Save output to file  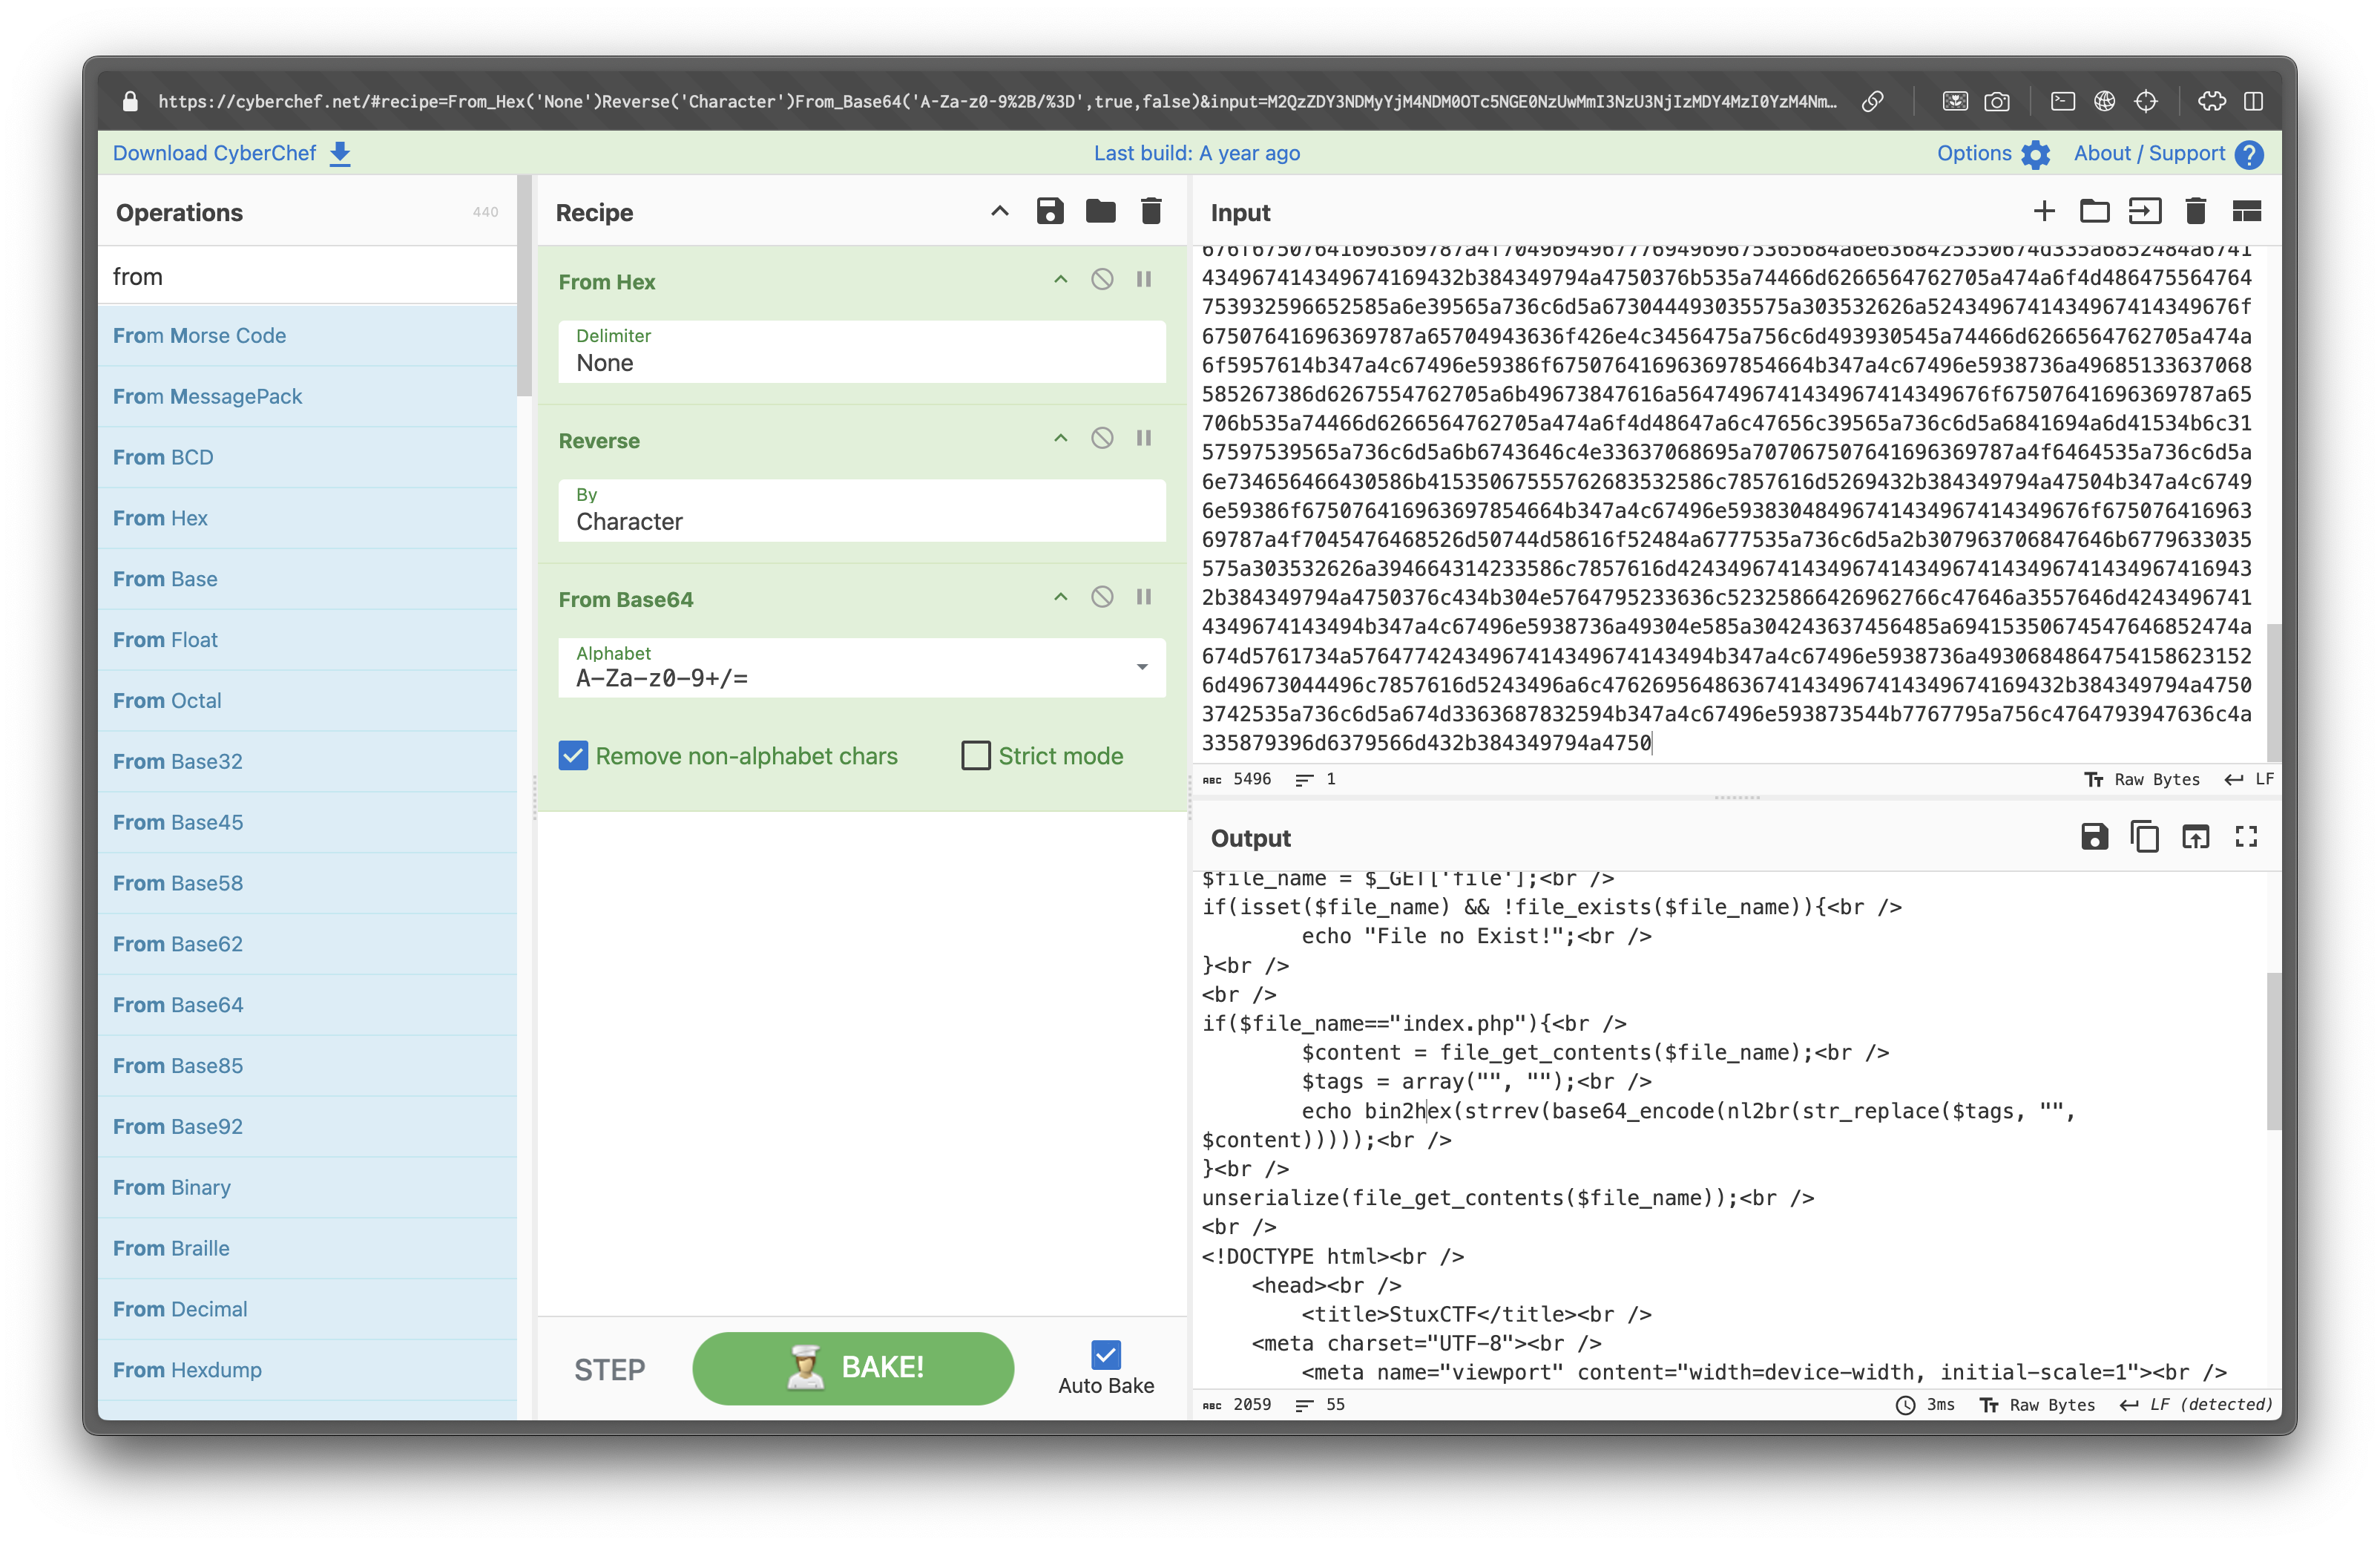coord(2094,837)
